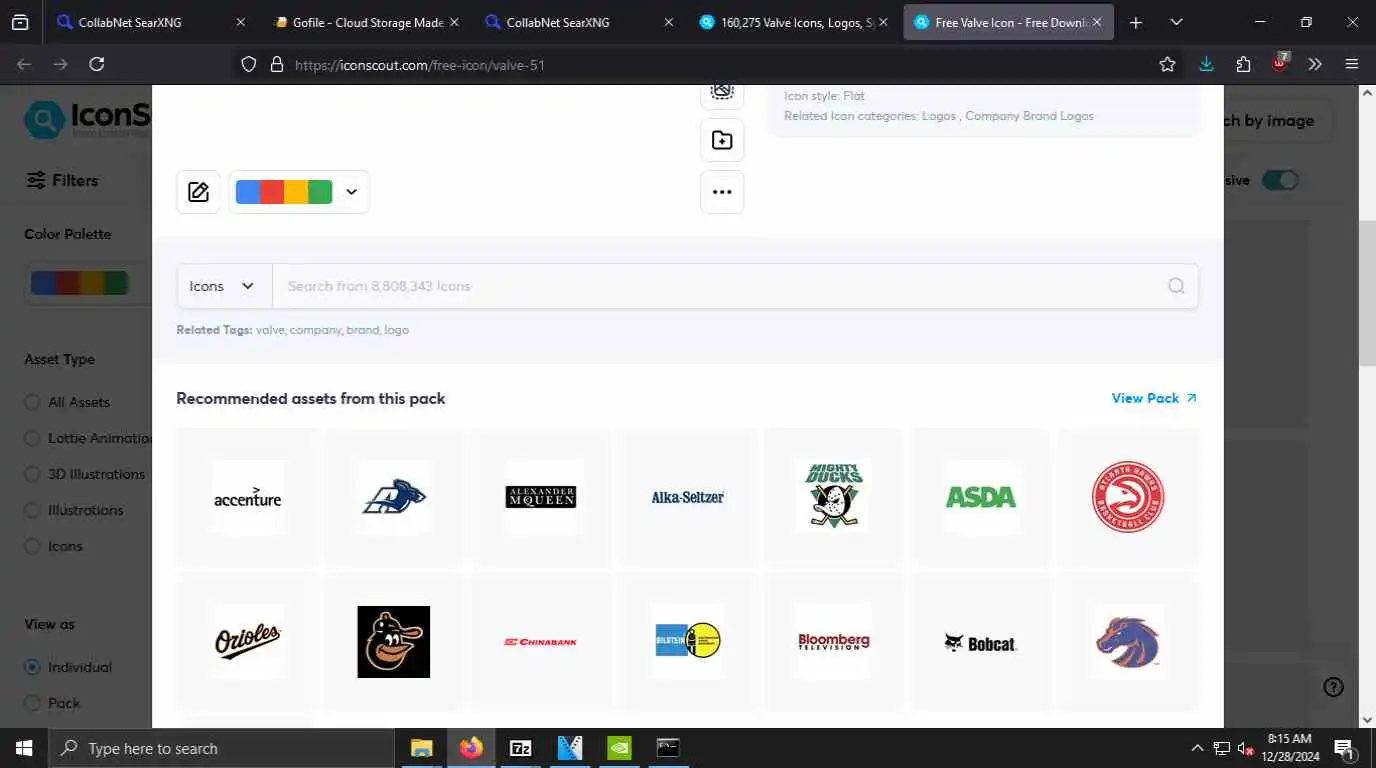List all tabs with the chevron button

[1176, 22]
